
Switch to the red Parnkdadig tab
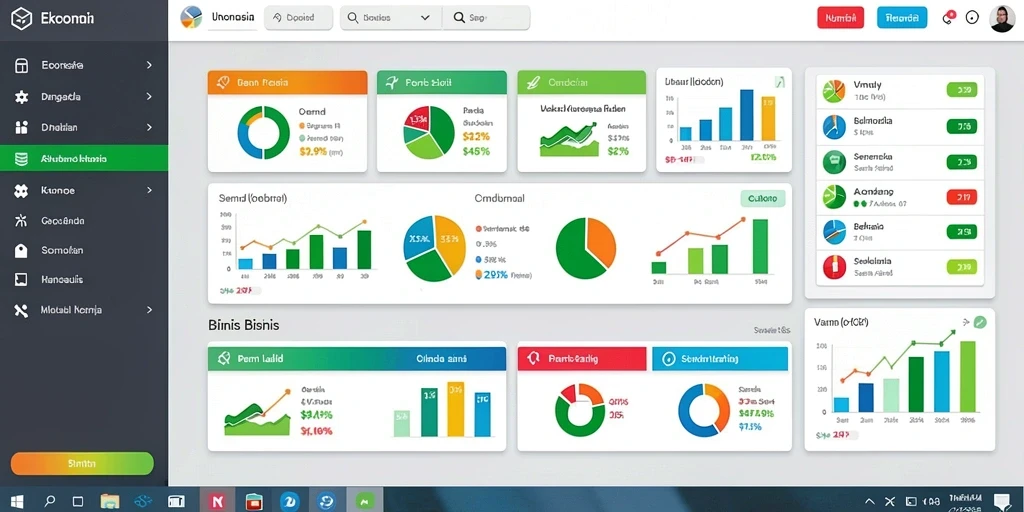(x=581, y=359)
